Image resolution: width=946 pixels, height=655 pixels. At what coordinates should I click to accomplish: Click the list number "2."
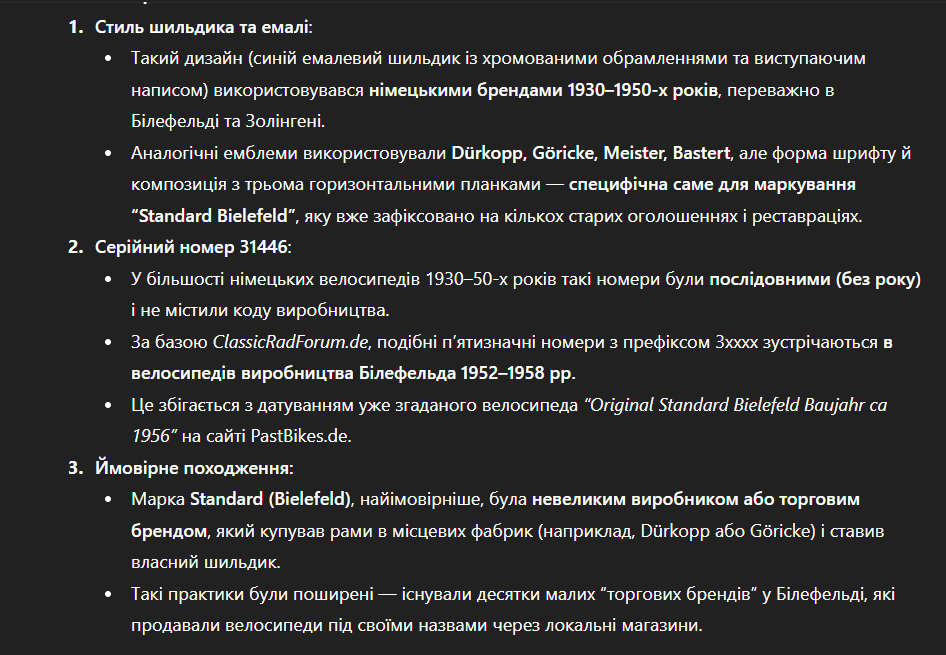point(76,248)
